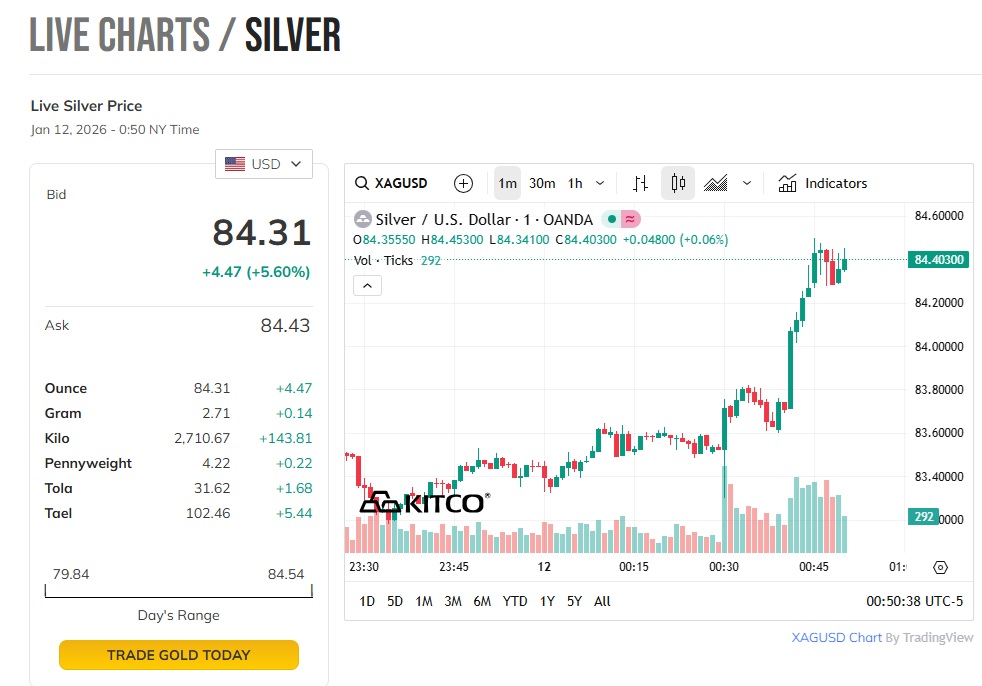Expand the chart style dropdown arrow
This screenshot has width=982, height=686.
click(x=747, y=183)
